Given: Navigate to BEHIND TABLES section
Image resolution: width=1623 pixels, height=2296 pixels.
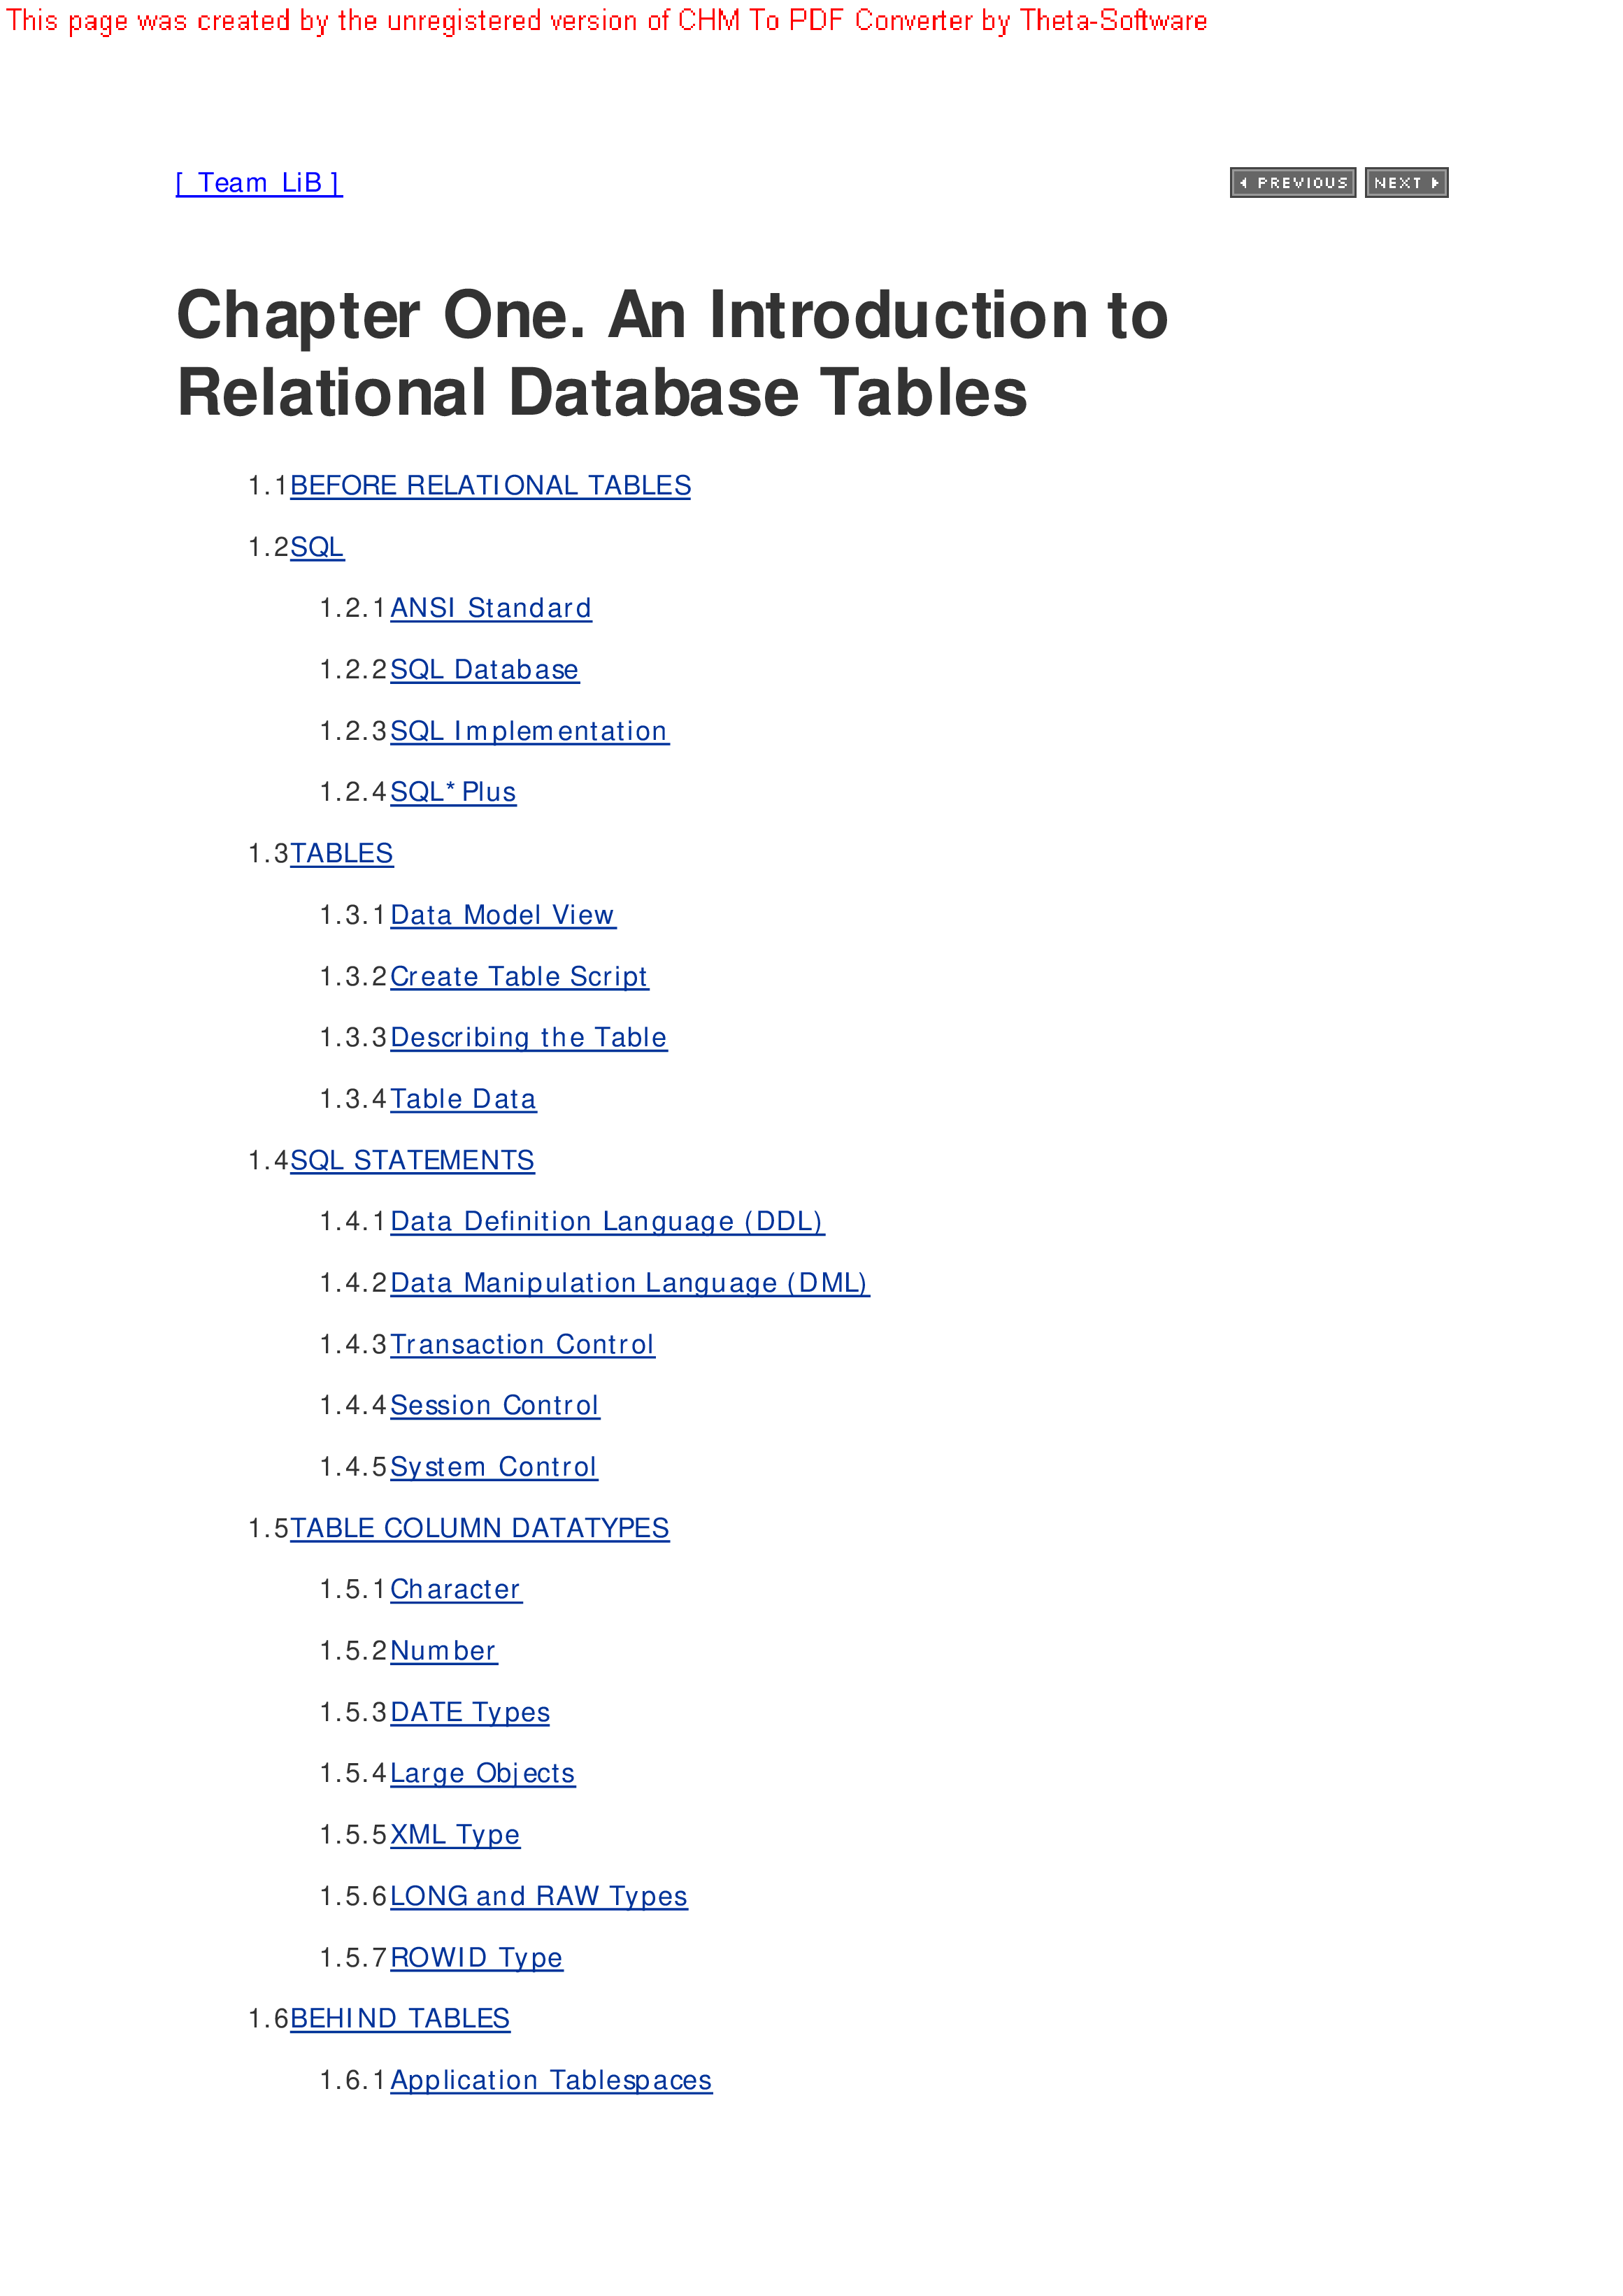Looking at the screenshot, I should click(399, 2018).
